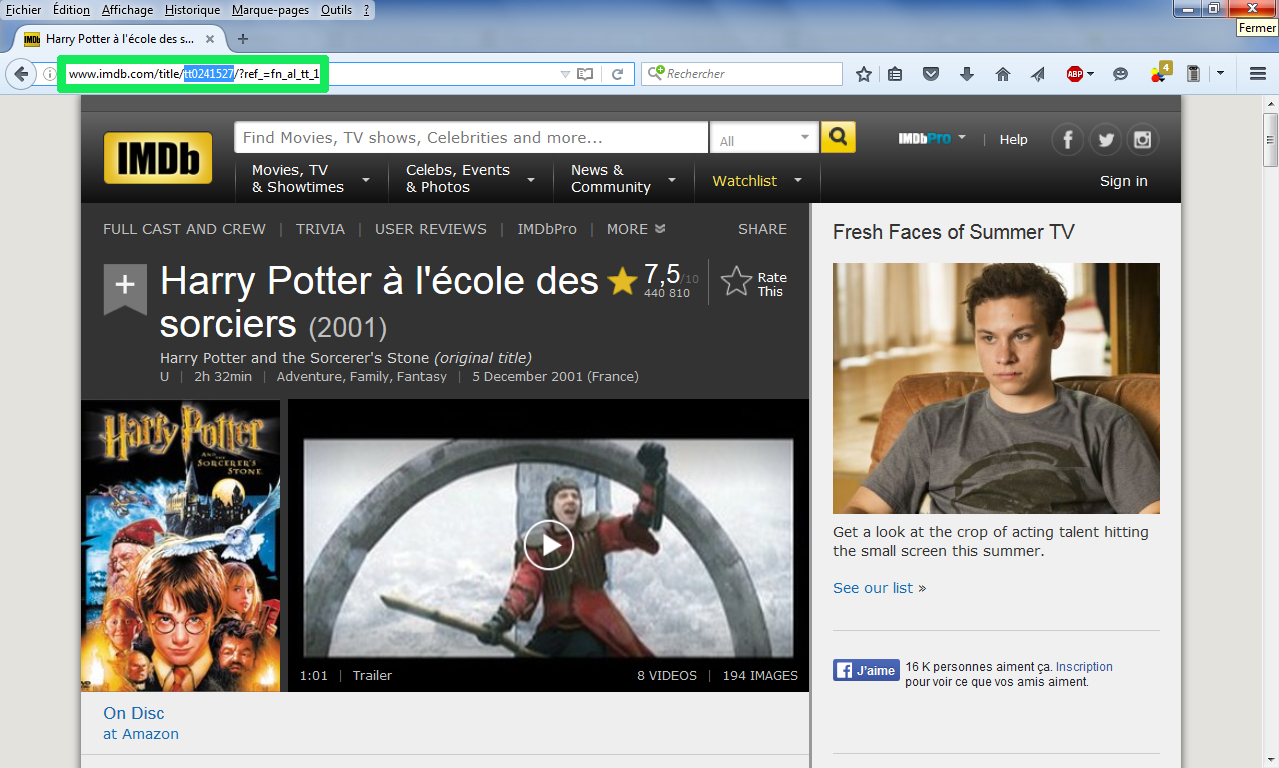Click the vertical page scrollbar thumb
This screenshot has width=1279, height=768.
click(1270, 140)
